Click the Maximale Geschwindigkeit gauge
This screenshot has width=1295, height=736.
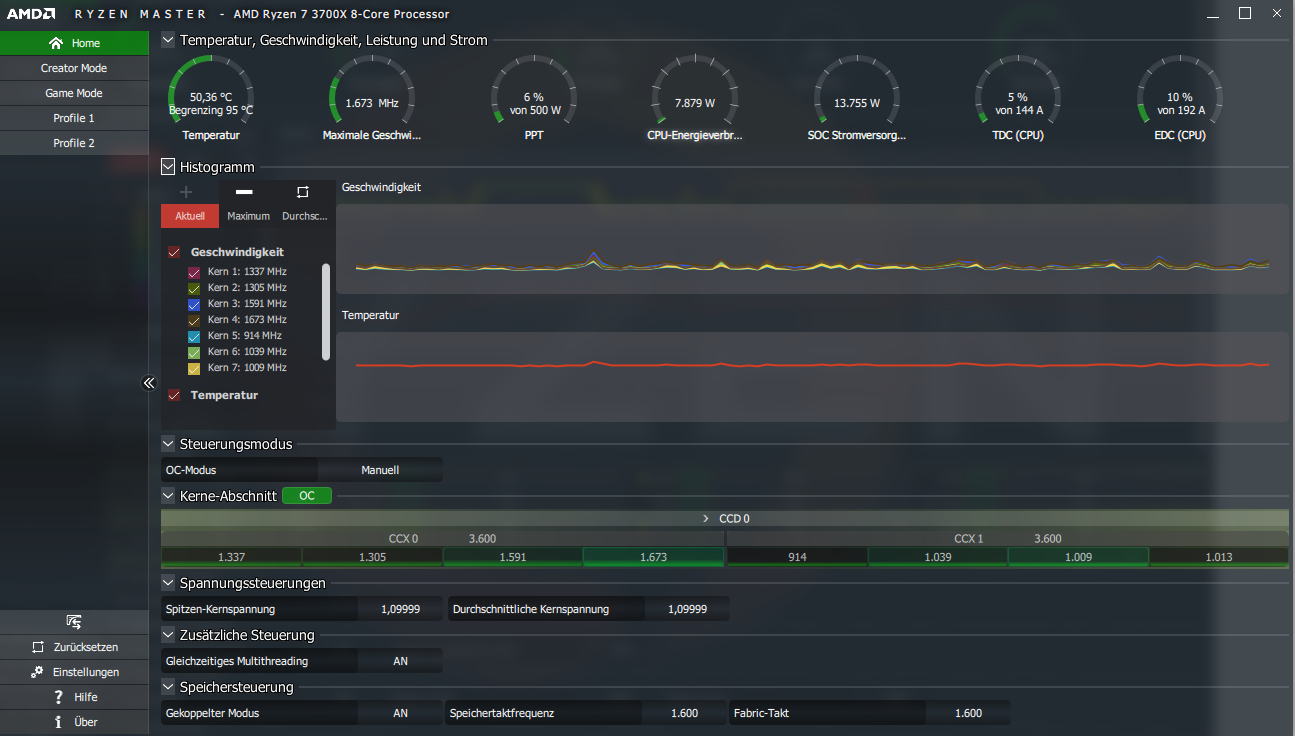point(372,90)
